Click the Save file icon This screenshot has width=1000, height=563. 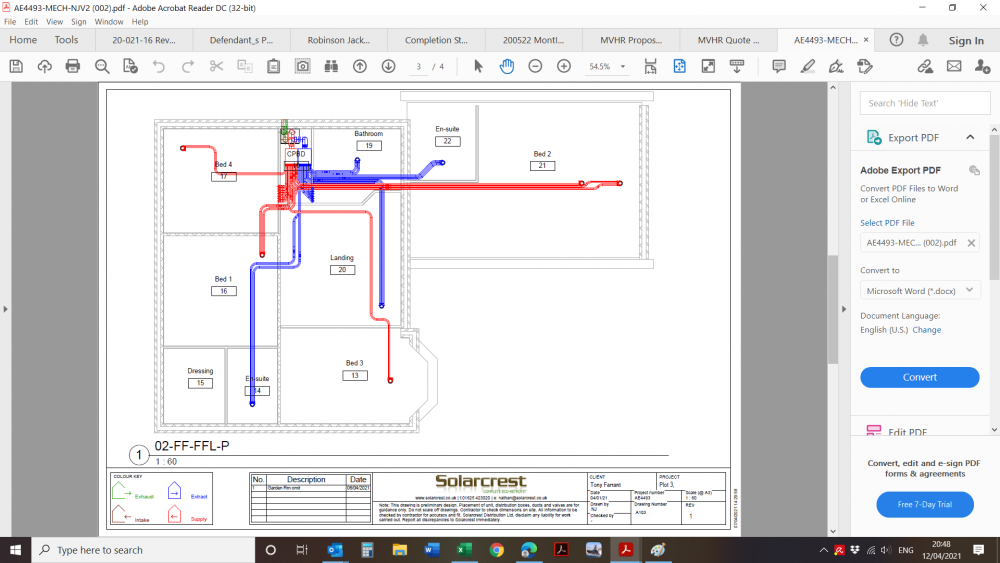tap(17, 66)
